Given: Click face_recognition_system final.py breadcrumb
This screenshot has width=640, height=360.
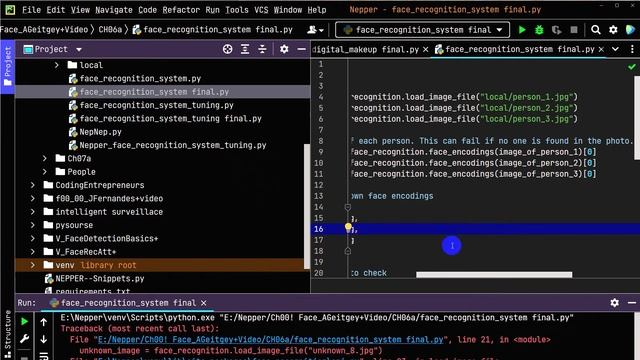Looking at the screenshot, I should click(213, 30).
